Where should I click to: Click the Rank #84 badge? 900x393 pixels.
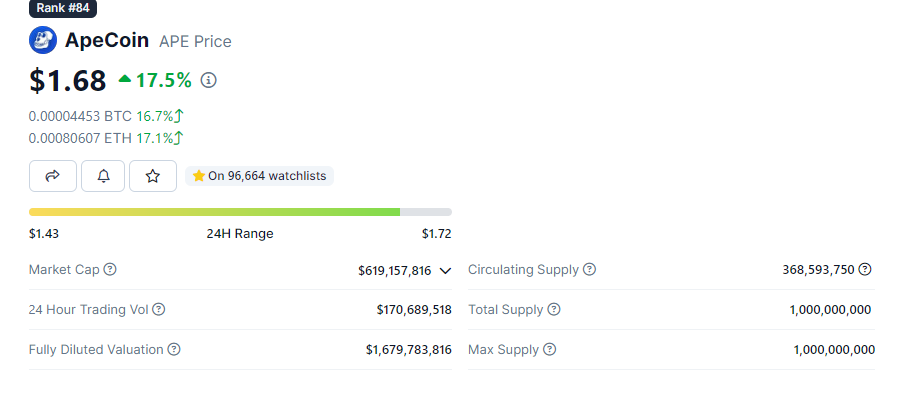(63, 9)
